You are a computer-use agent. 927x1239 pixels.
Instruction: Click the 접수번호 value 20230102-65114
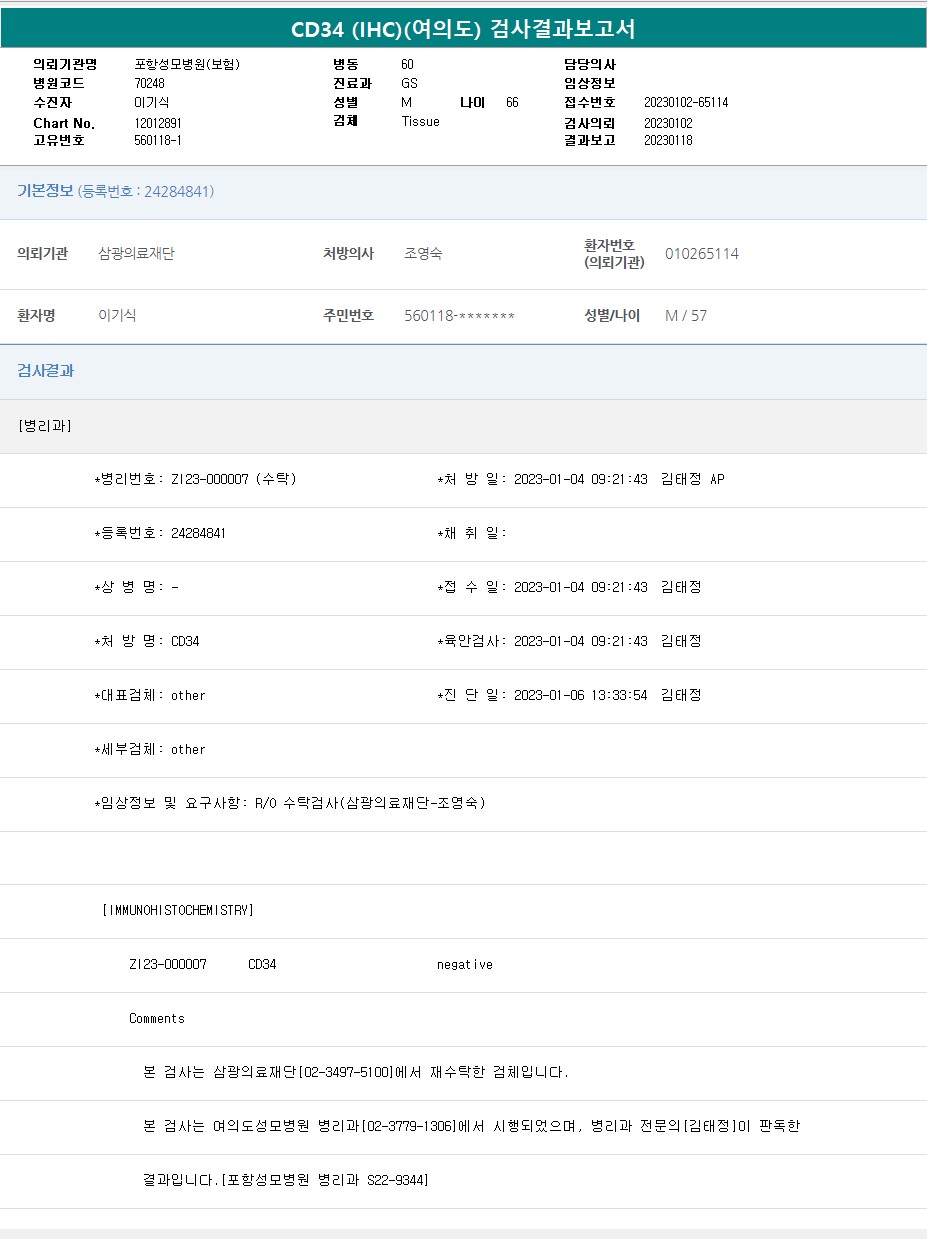(685, 102)
